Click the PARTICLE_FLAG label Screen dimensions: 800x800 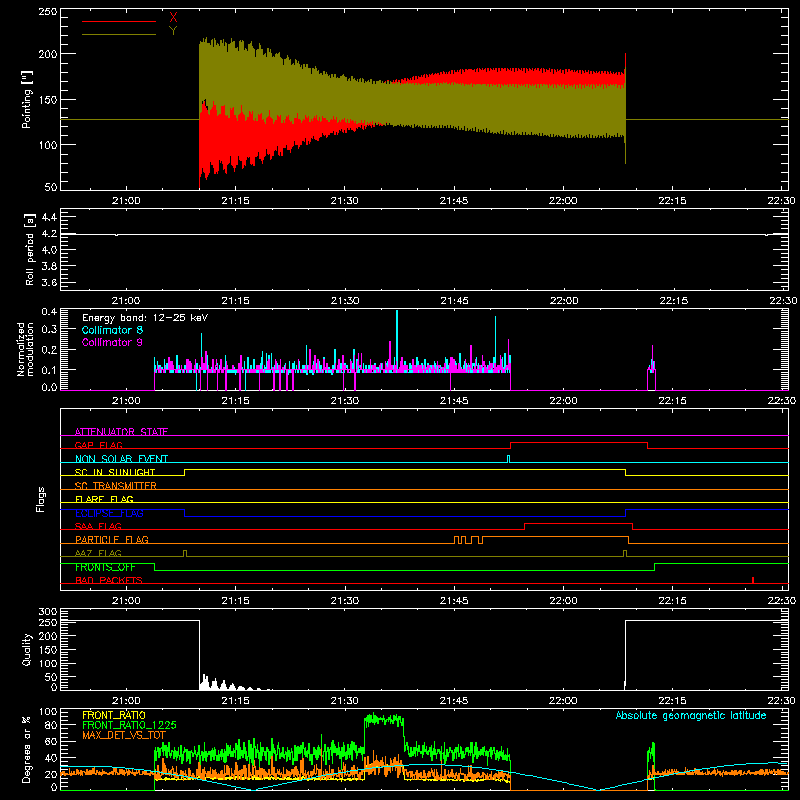pyautogui.click(x=112, y=540)
